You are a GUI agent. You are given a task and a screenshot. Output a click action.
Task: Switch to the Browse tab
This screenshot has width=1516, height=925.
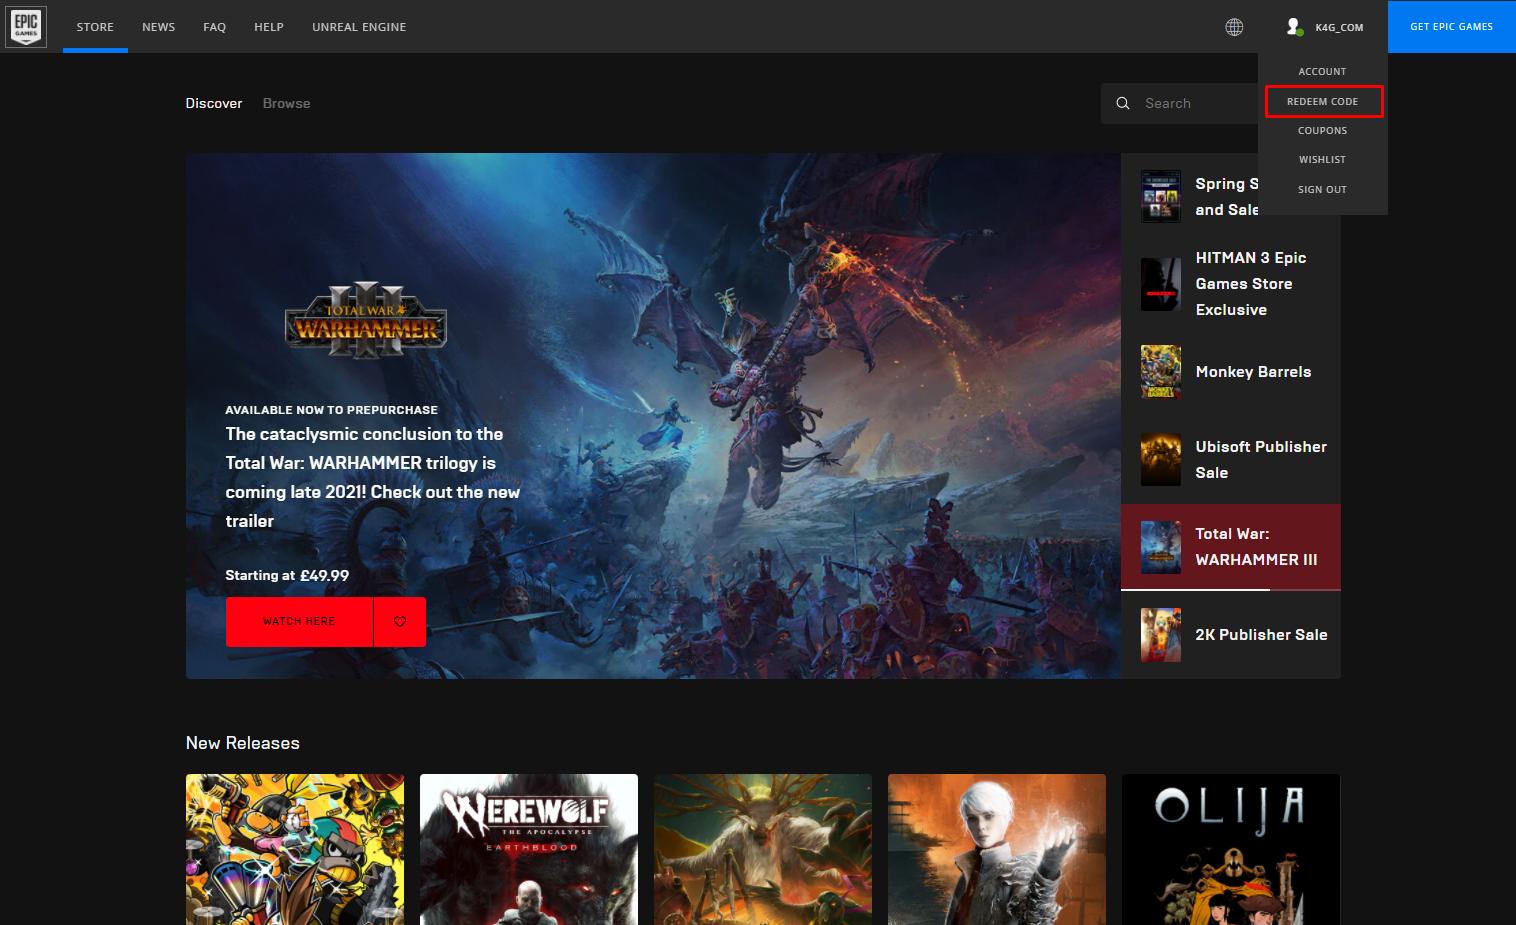[286, 103]
